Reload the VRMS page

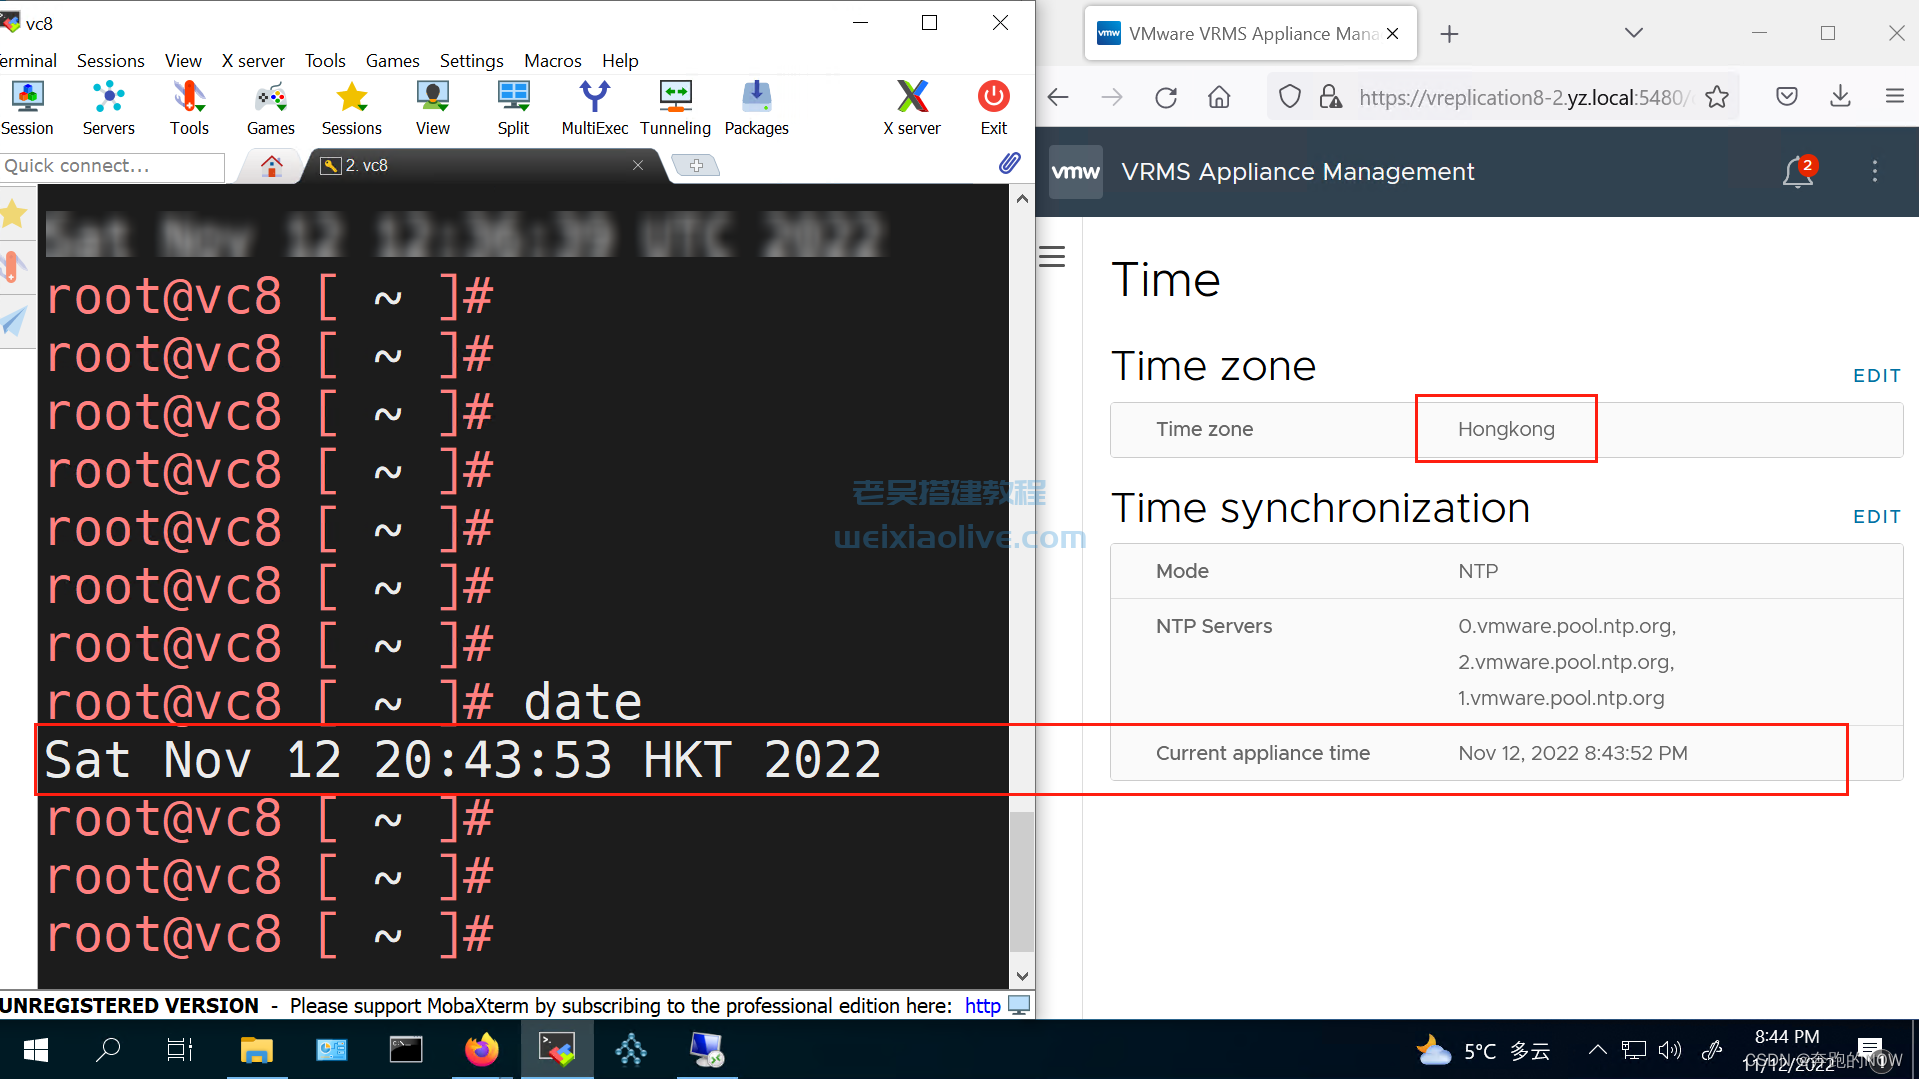1166,97
